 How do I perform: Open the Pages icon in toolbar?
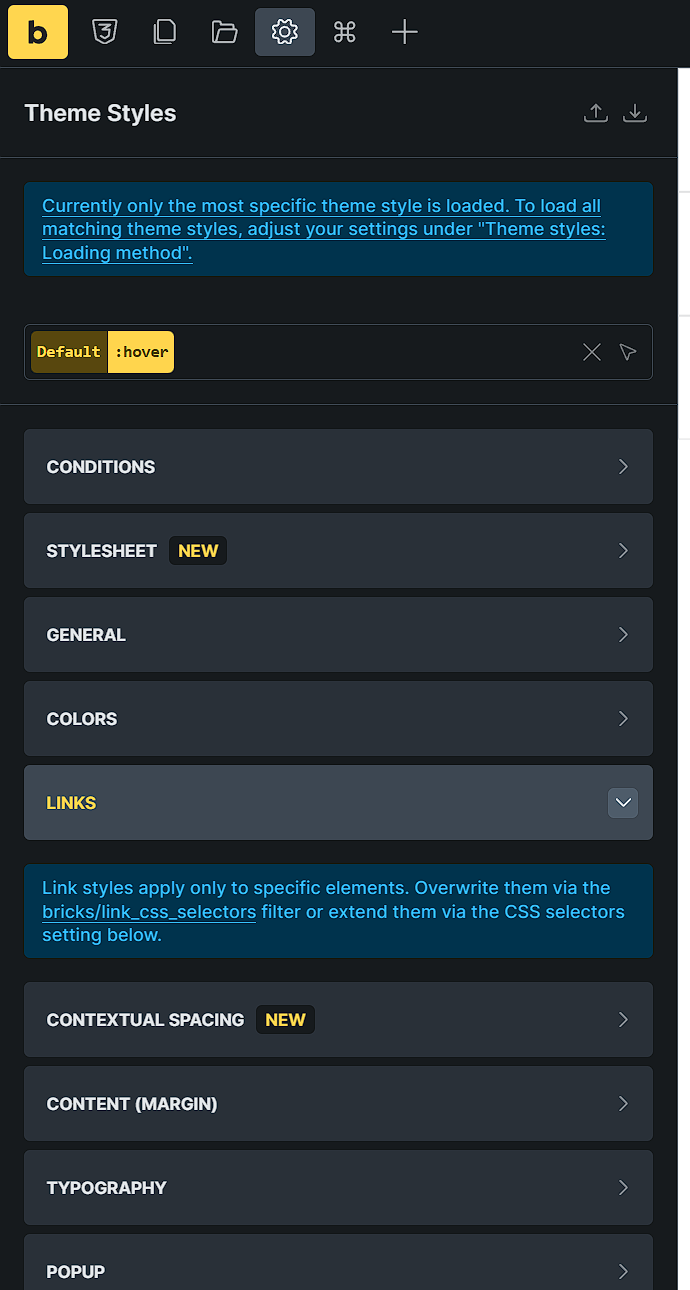tap(164, 32)
